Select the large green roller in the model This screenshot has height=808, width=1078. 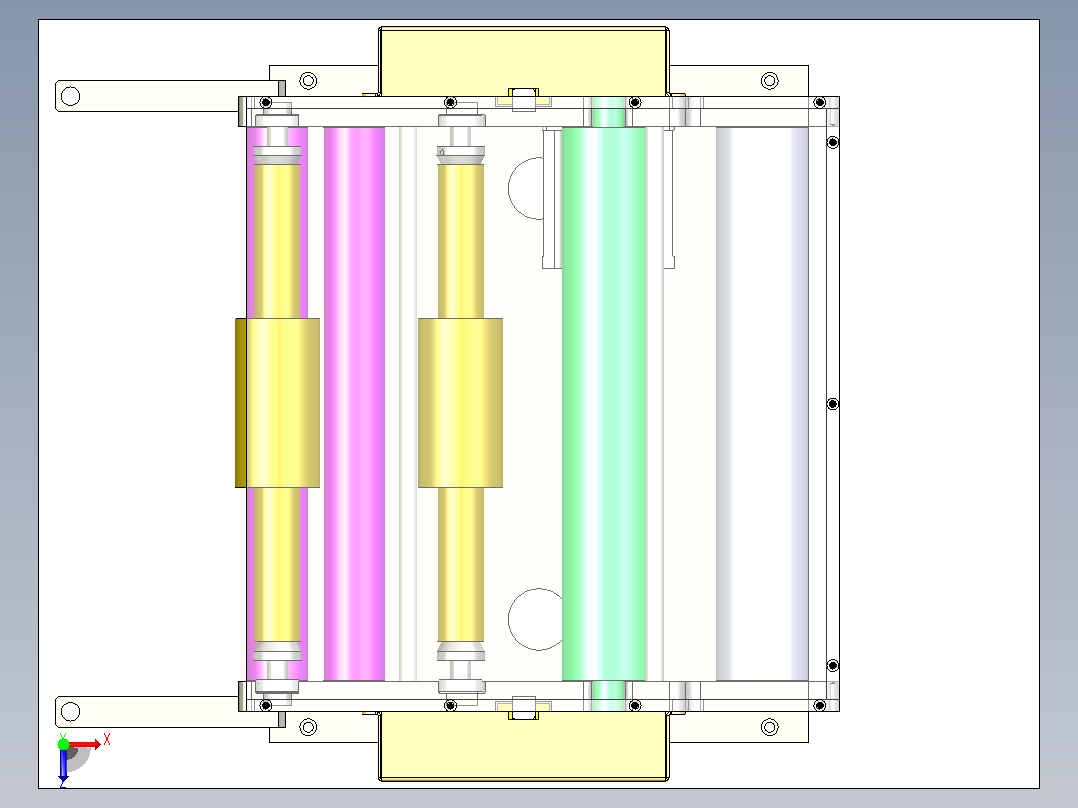(x=604, y=404)
